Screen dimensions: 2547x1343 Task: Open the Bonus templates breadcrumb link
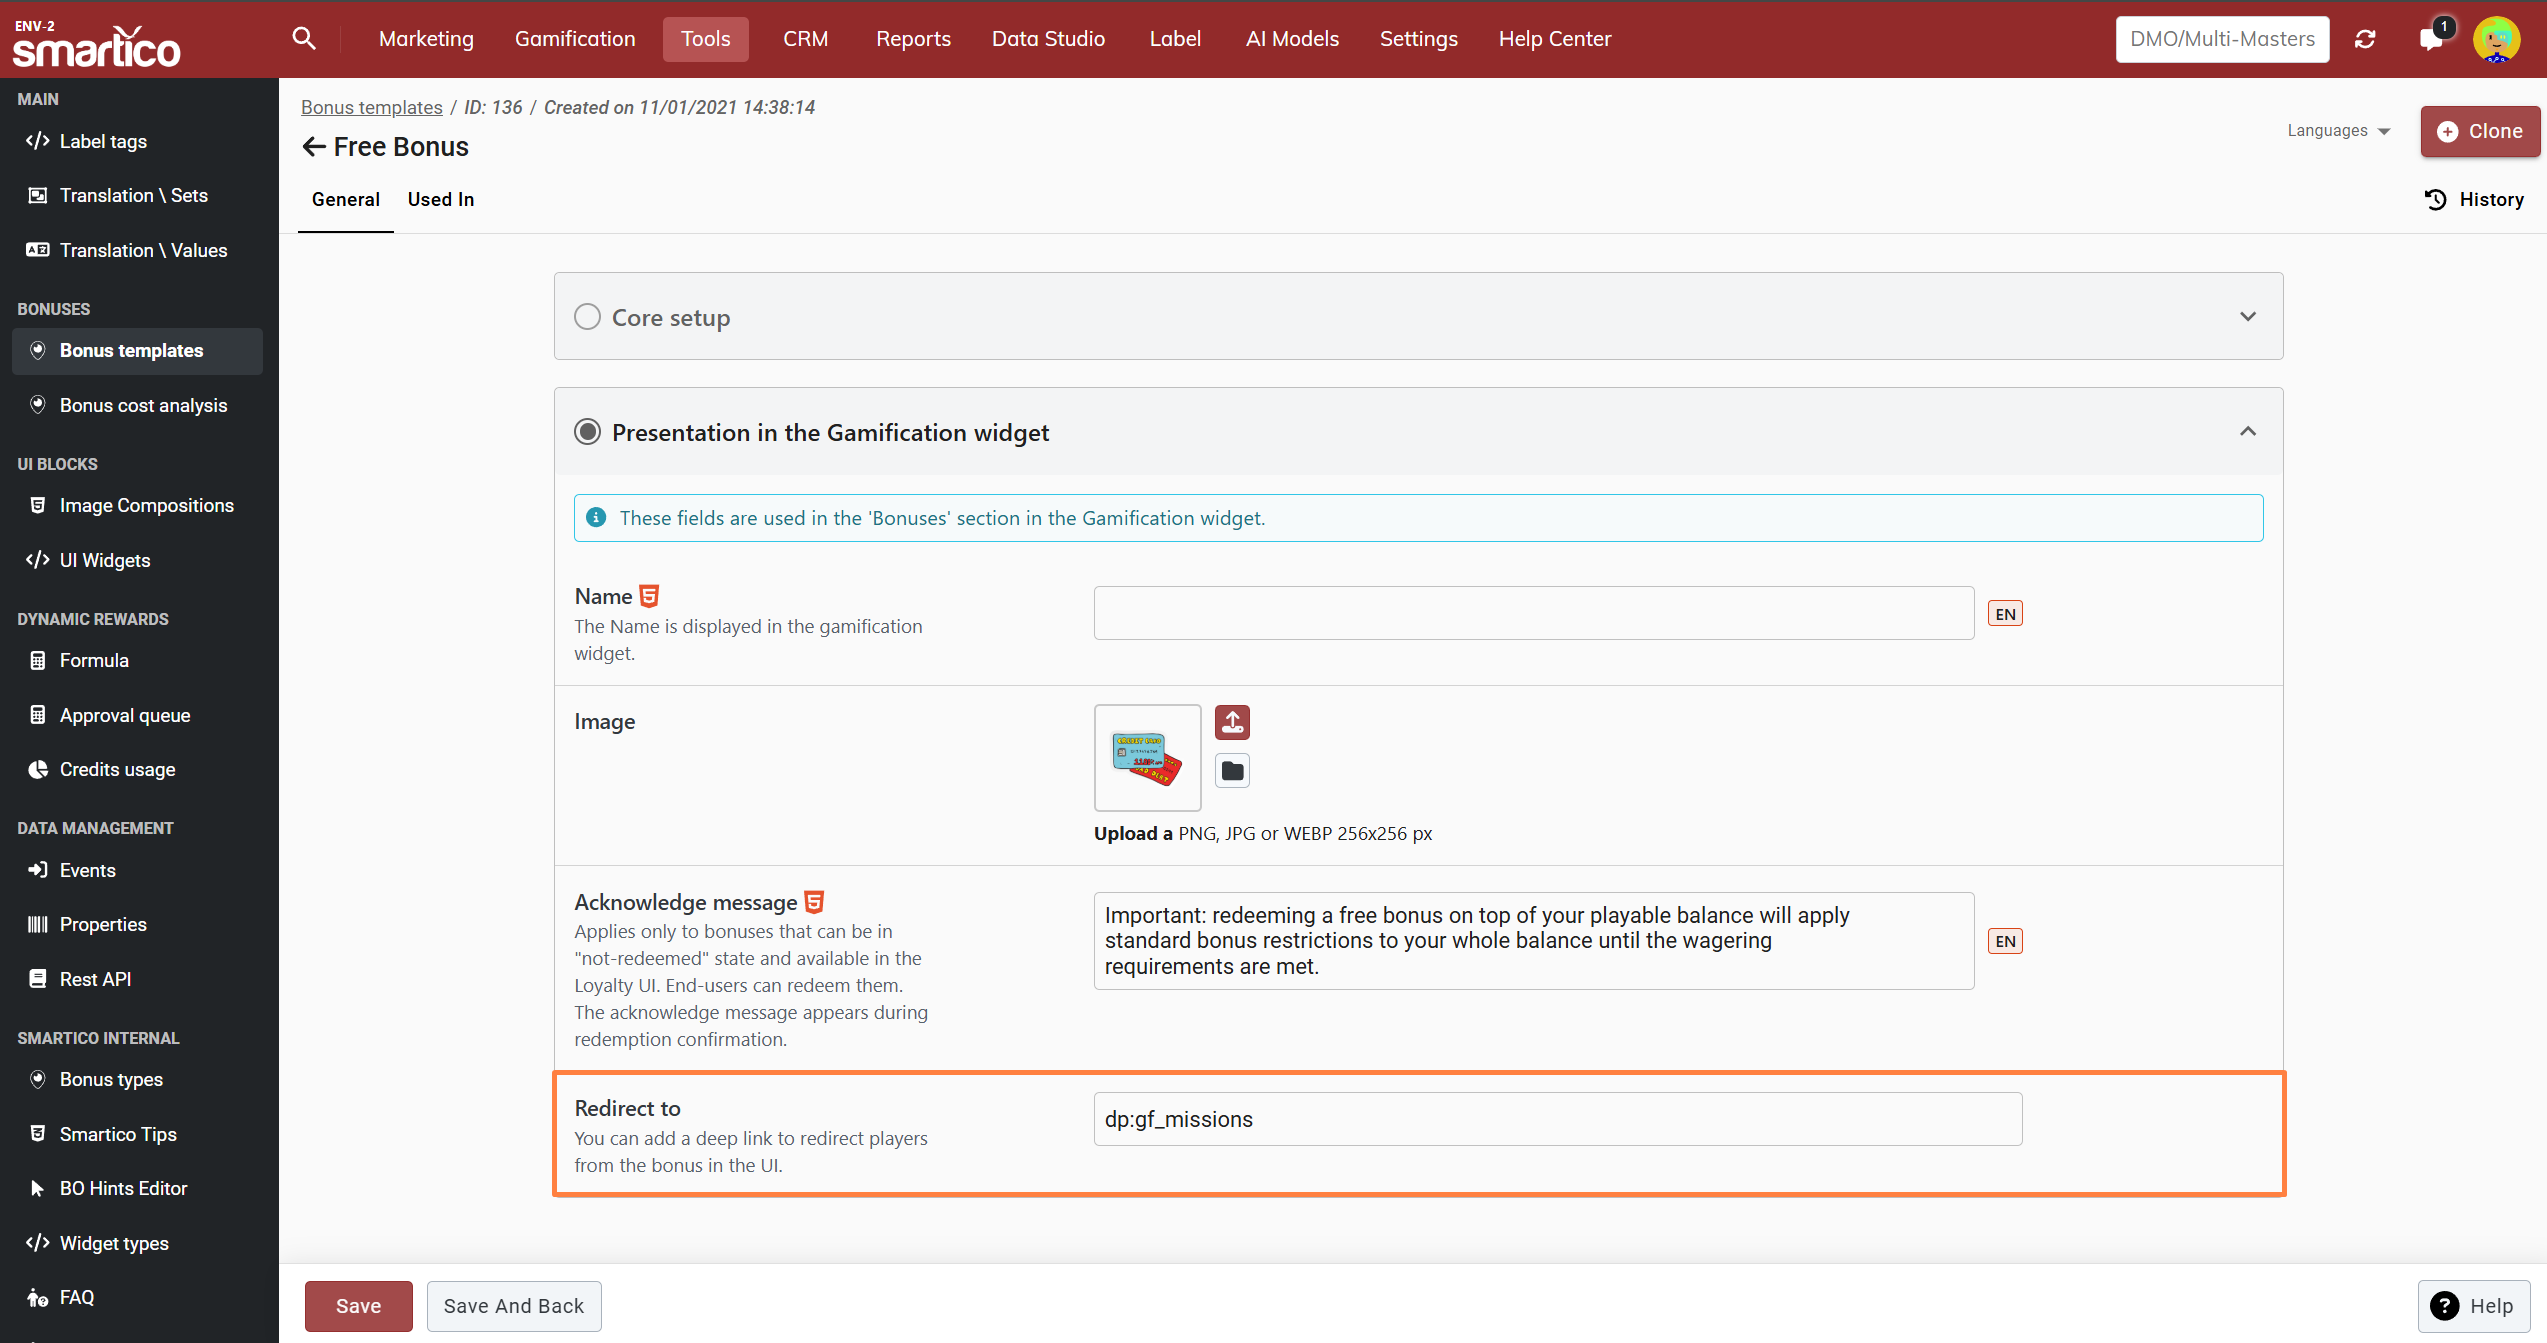371,107
